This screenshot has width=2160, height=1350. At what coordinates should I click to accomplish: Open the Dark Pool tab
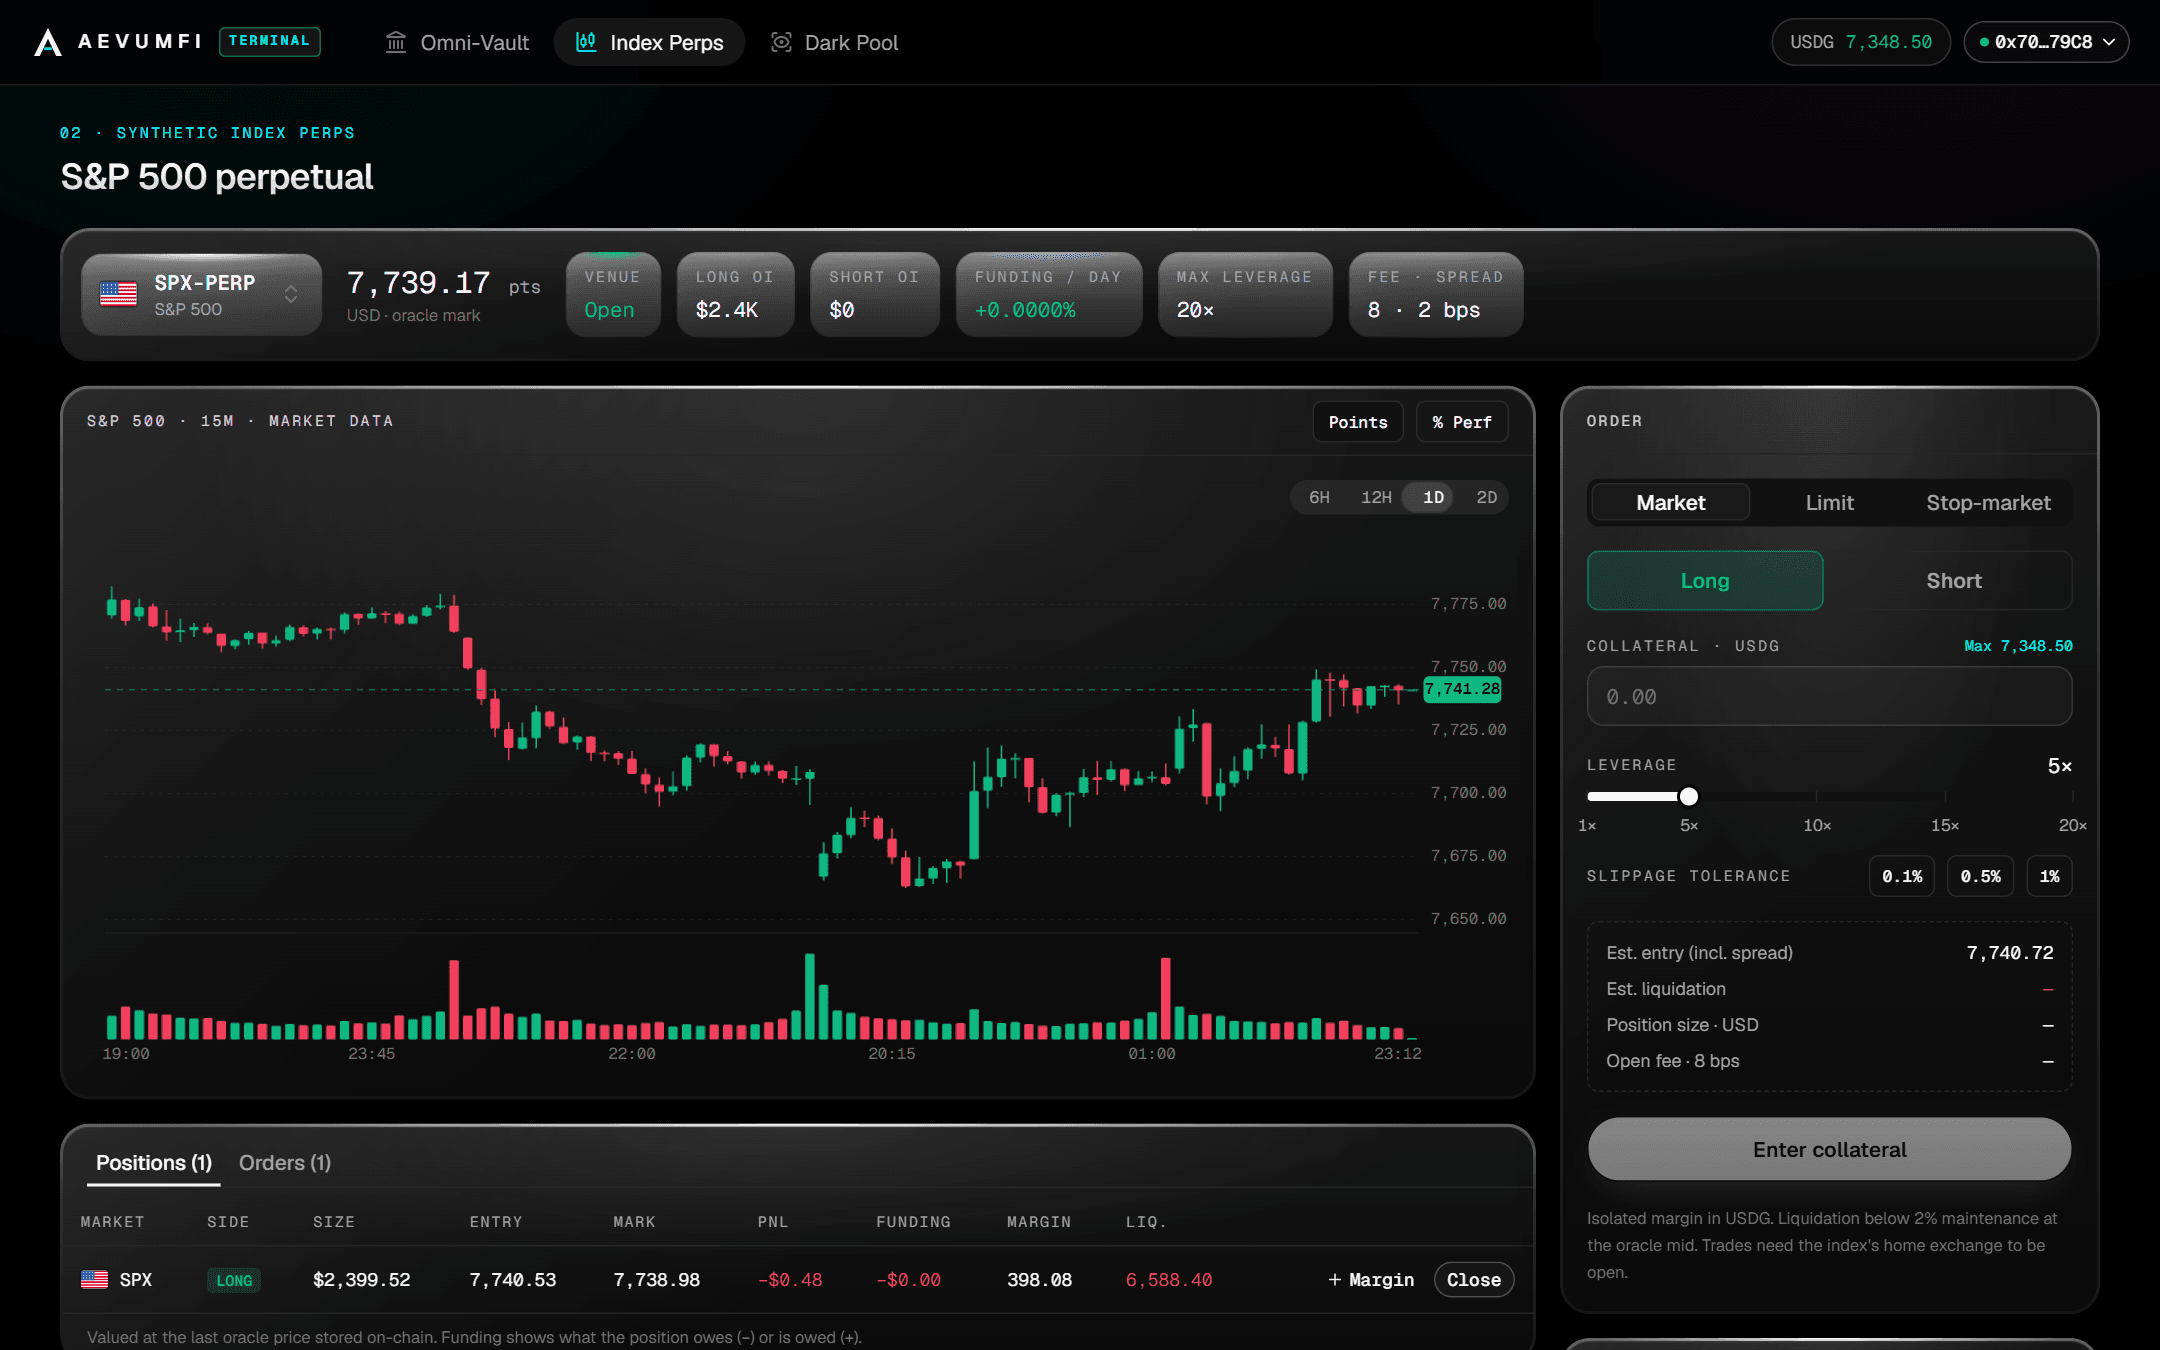[834, 42]
